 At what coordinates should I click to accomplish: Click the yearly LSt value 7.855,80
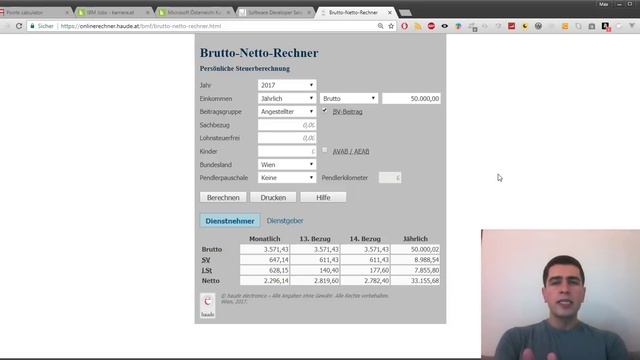tap(415, 270)
